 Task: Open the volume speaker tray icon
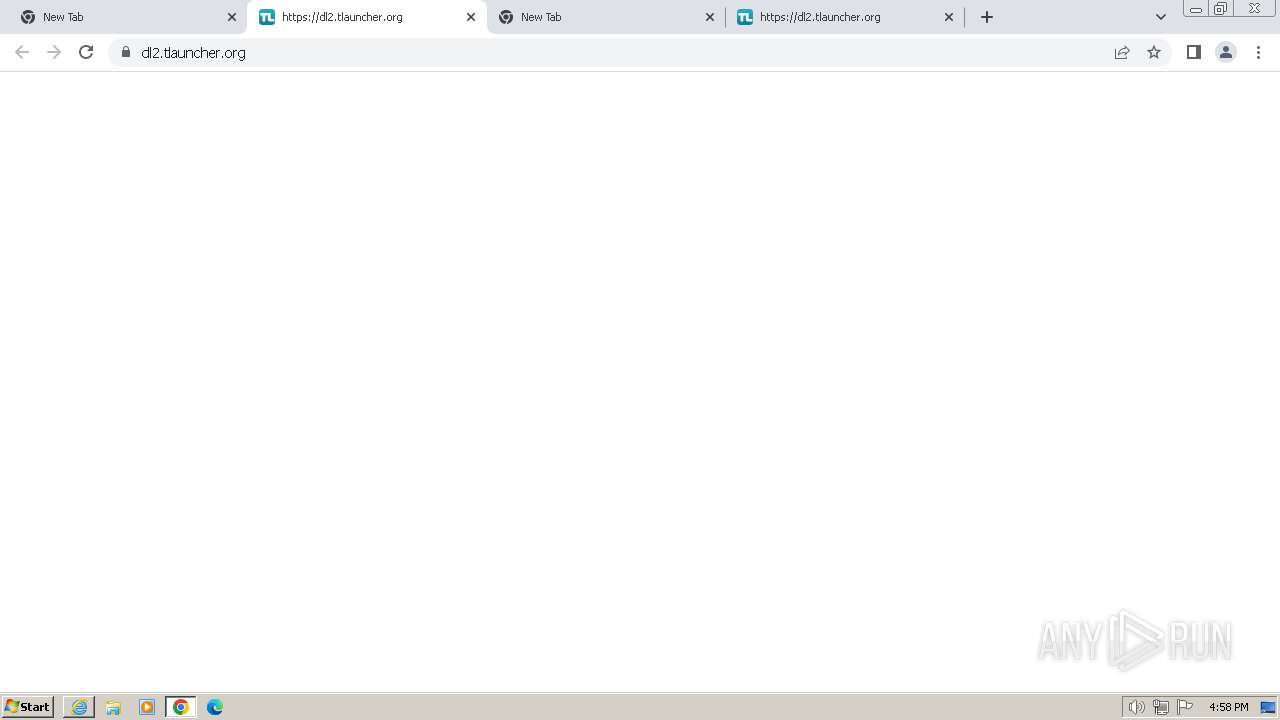(1137, 707)
